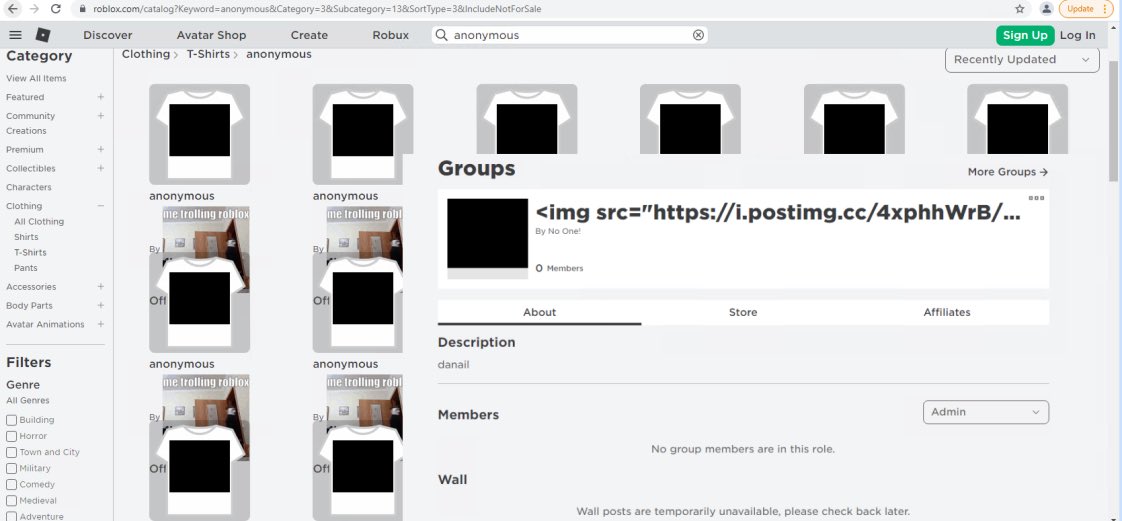Check the Medieval genre checkbox

click(x=11, y=501)
